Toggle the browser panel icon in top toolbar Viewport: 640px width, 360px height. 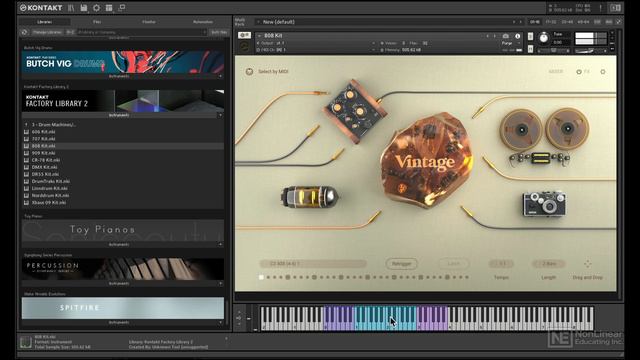point(71,8)
